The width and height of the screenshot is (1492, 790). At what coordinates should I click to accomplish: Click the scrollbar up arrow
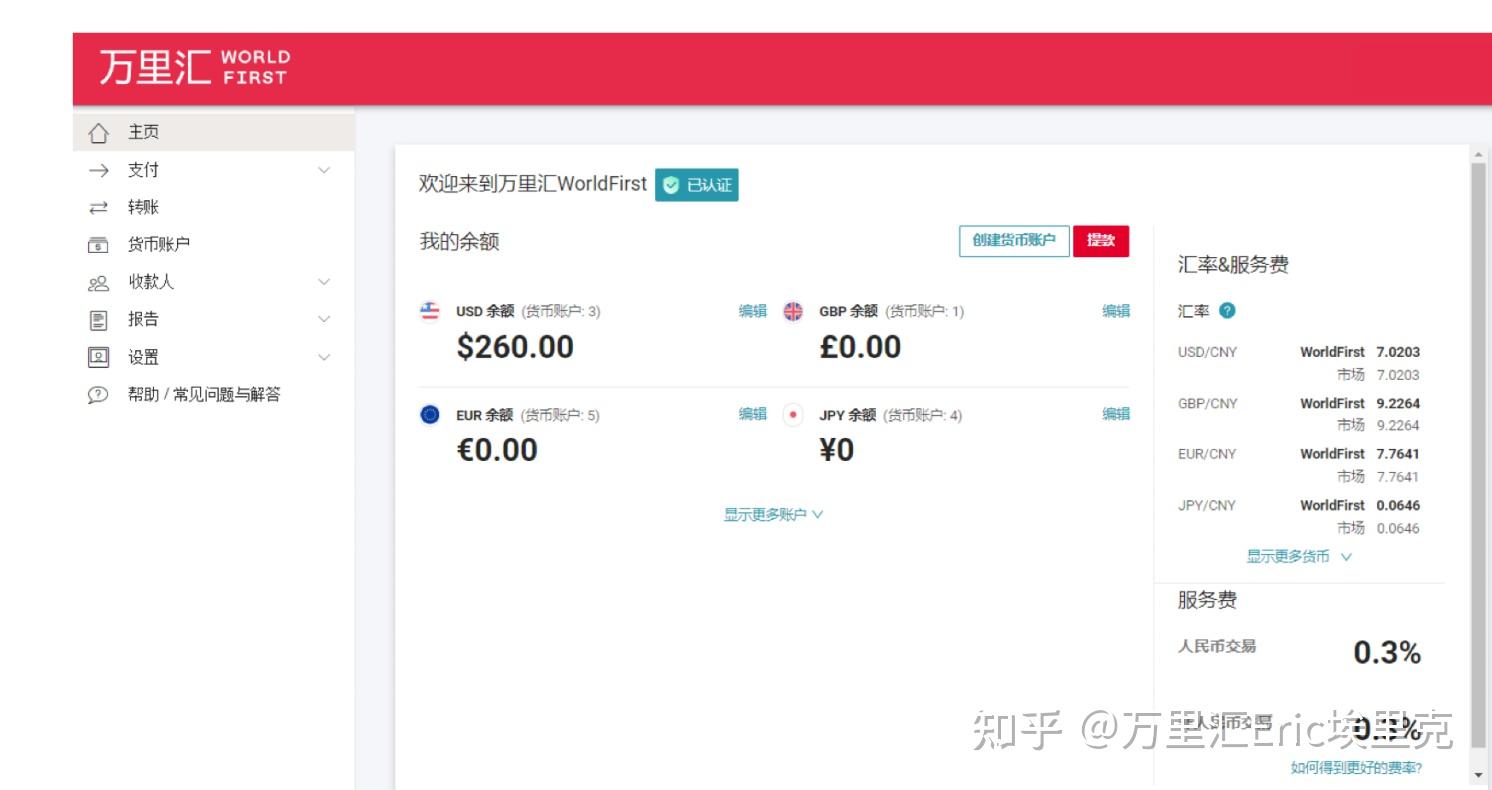click(1478, 155)
